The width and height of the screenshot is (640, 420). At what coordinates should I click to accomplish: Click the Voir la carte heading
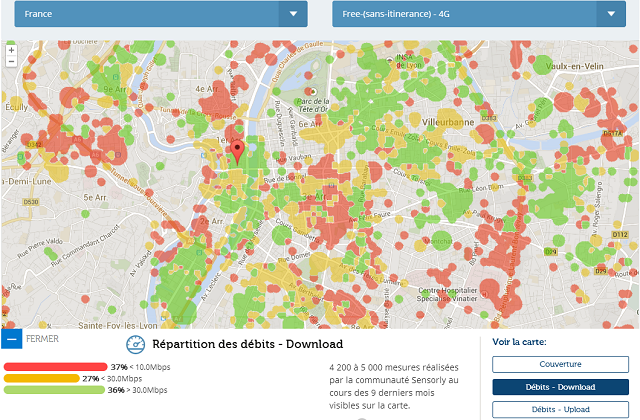[519, 342]
